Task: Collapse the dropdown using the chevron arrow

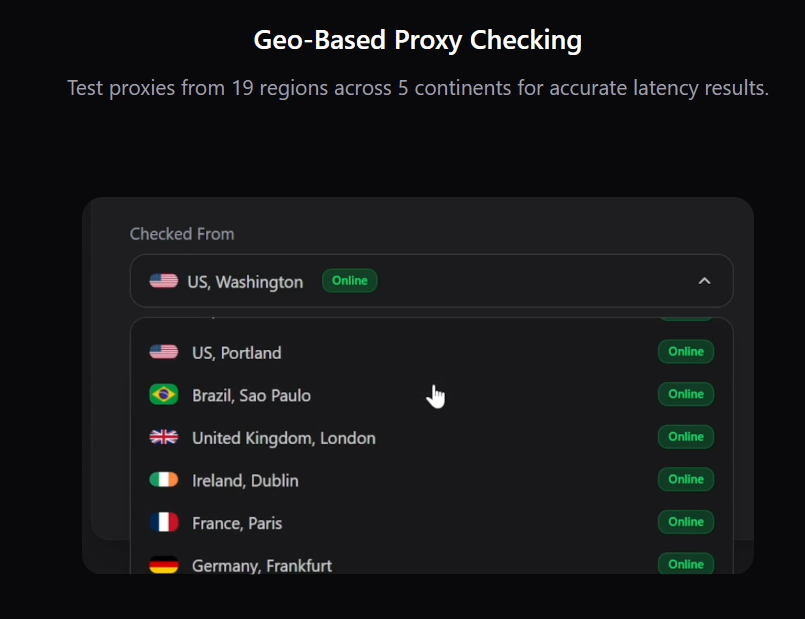Action: (x=704, y=281)
